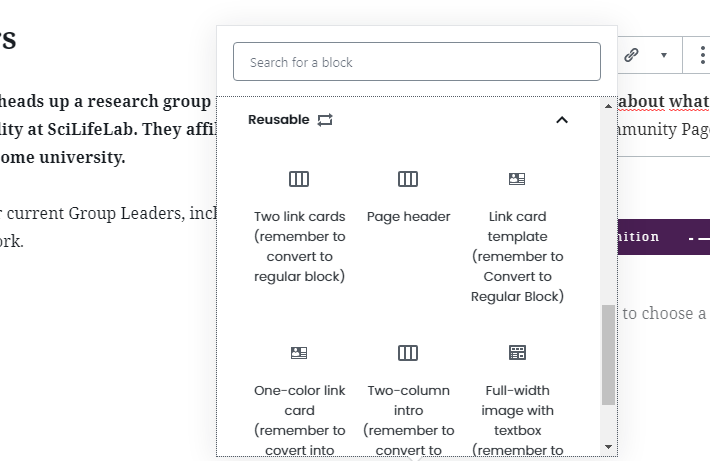Insert the block labeled Page header
The height and width of the screenshot is (461, 710).
pos(408,216)
